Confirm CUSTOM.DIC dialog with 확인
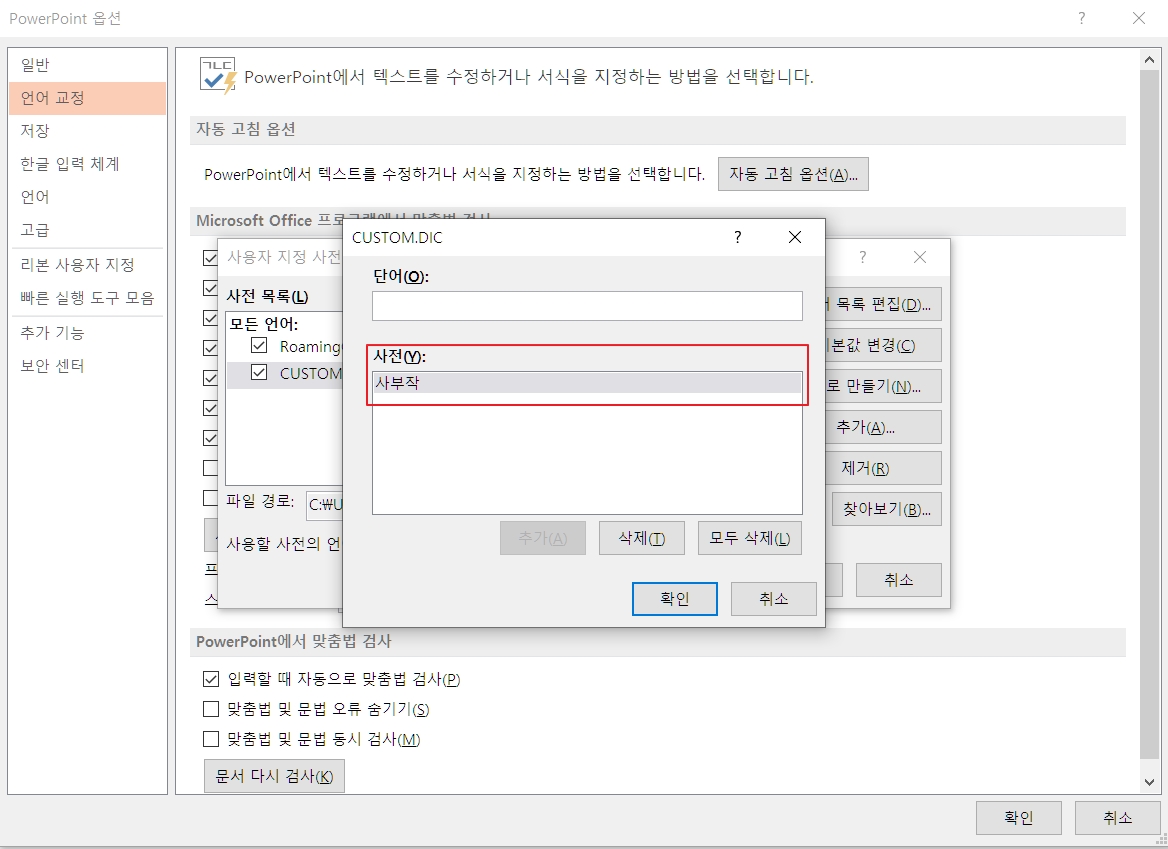Image resolution: width=1168 pixels, height=849 pixels. tap(675, 599)
